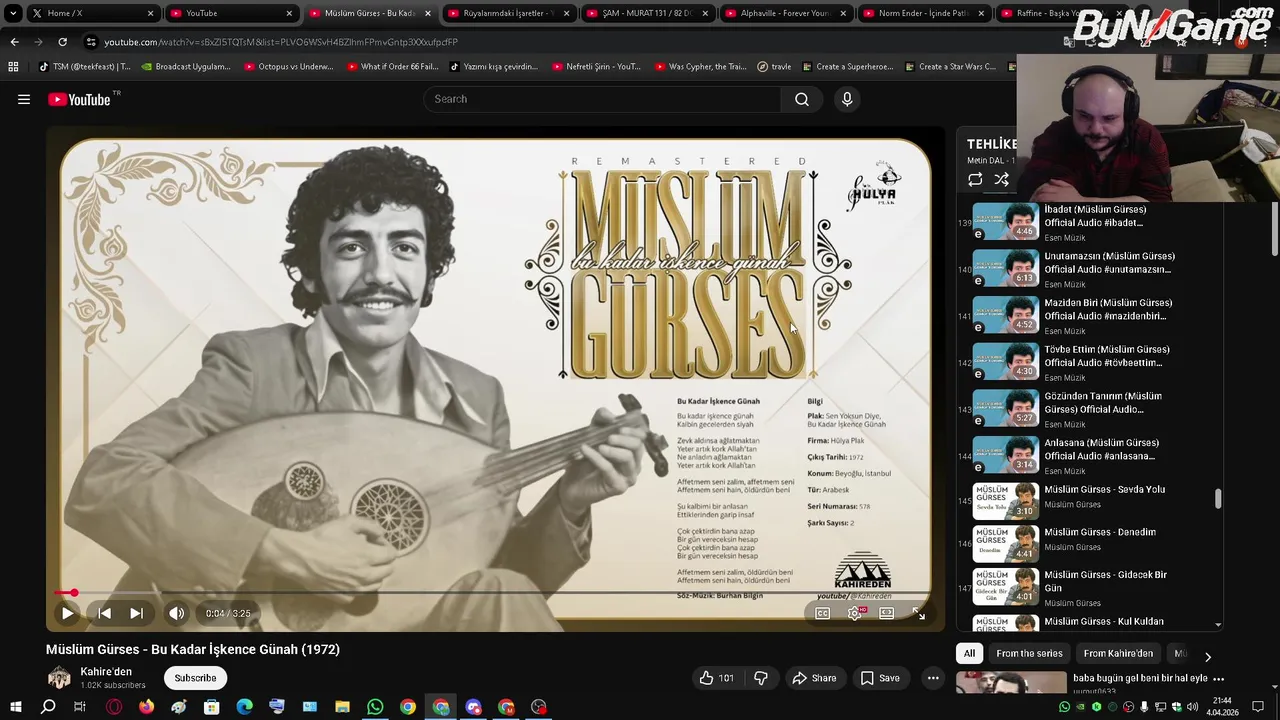Open Microsoft Store from taskbar
The height and width of the screenshot is (720, 1280).
coord(212,707)
